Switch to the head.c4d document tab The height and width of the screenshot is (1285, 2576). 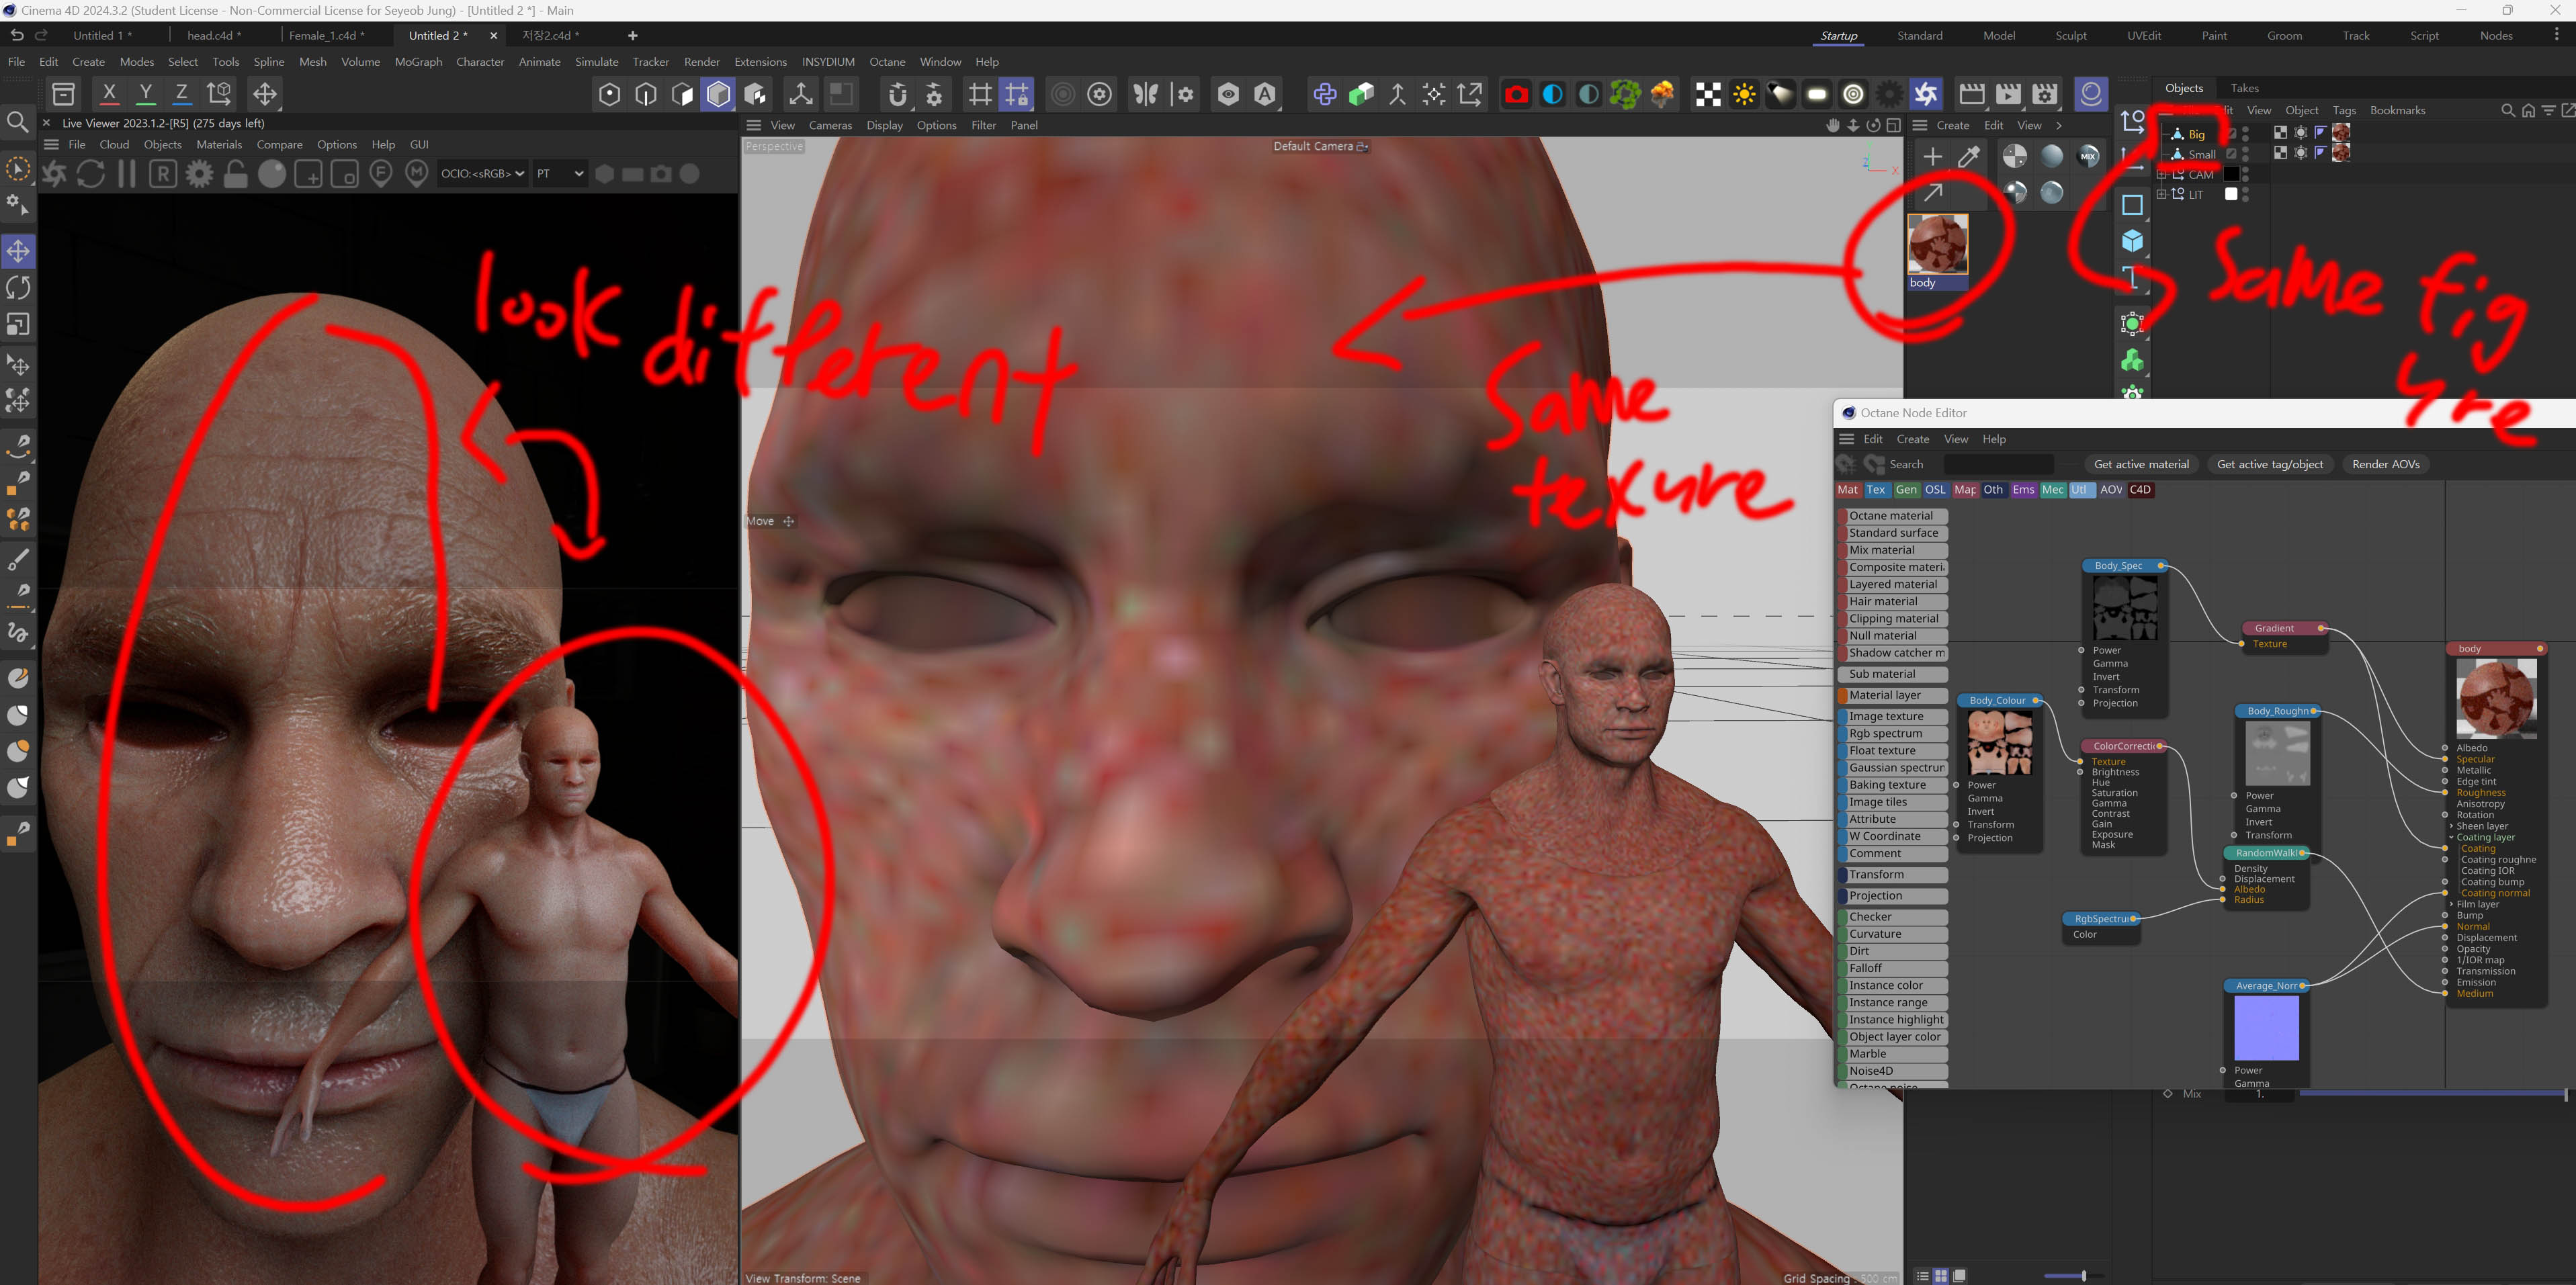point(214,36)
